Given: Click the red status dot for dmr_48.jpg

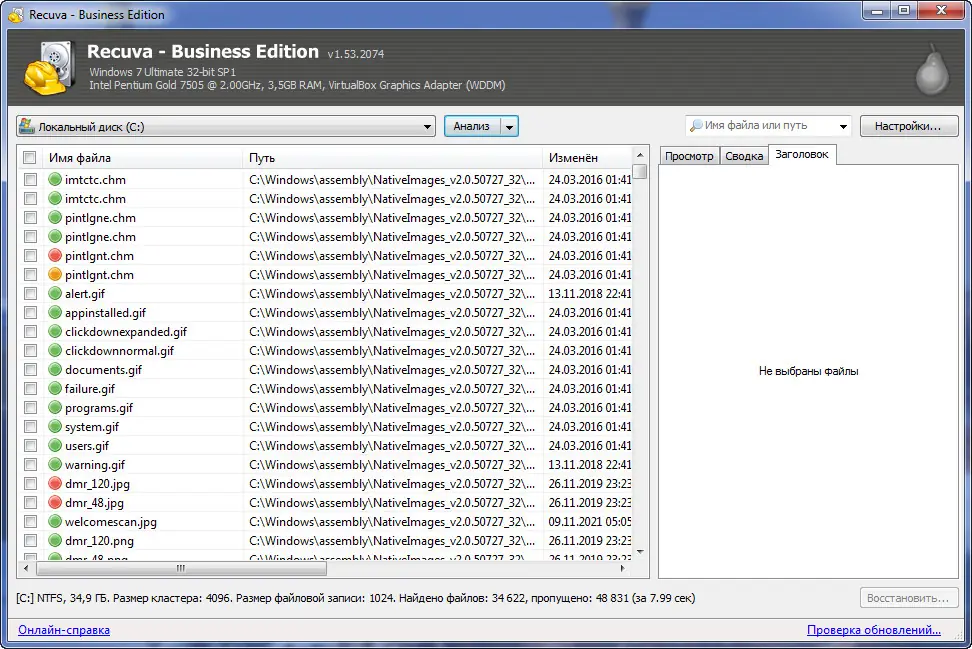Looking at the screenshot, I should click(x=55, y=502).
